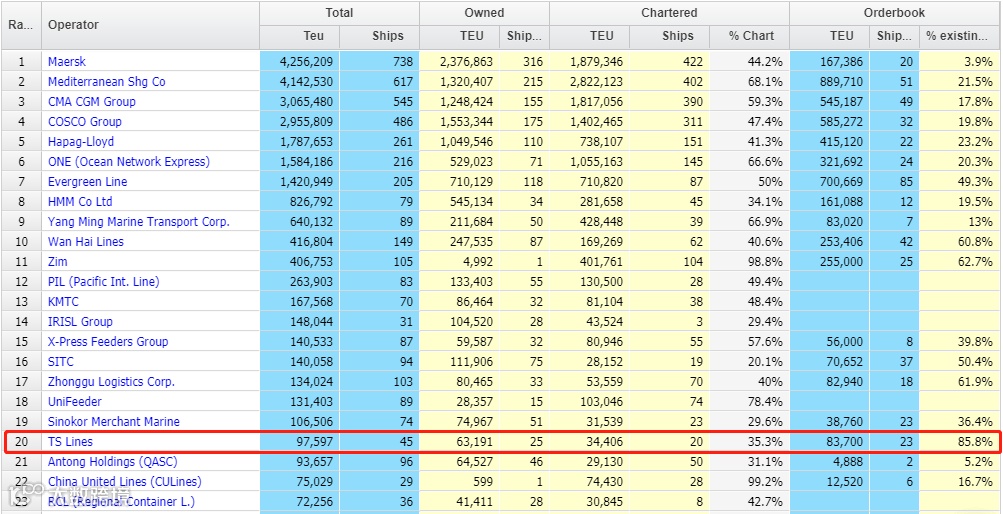
Task: Sort by Total Ships column header
Action: tap(379, 36)
